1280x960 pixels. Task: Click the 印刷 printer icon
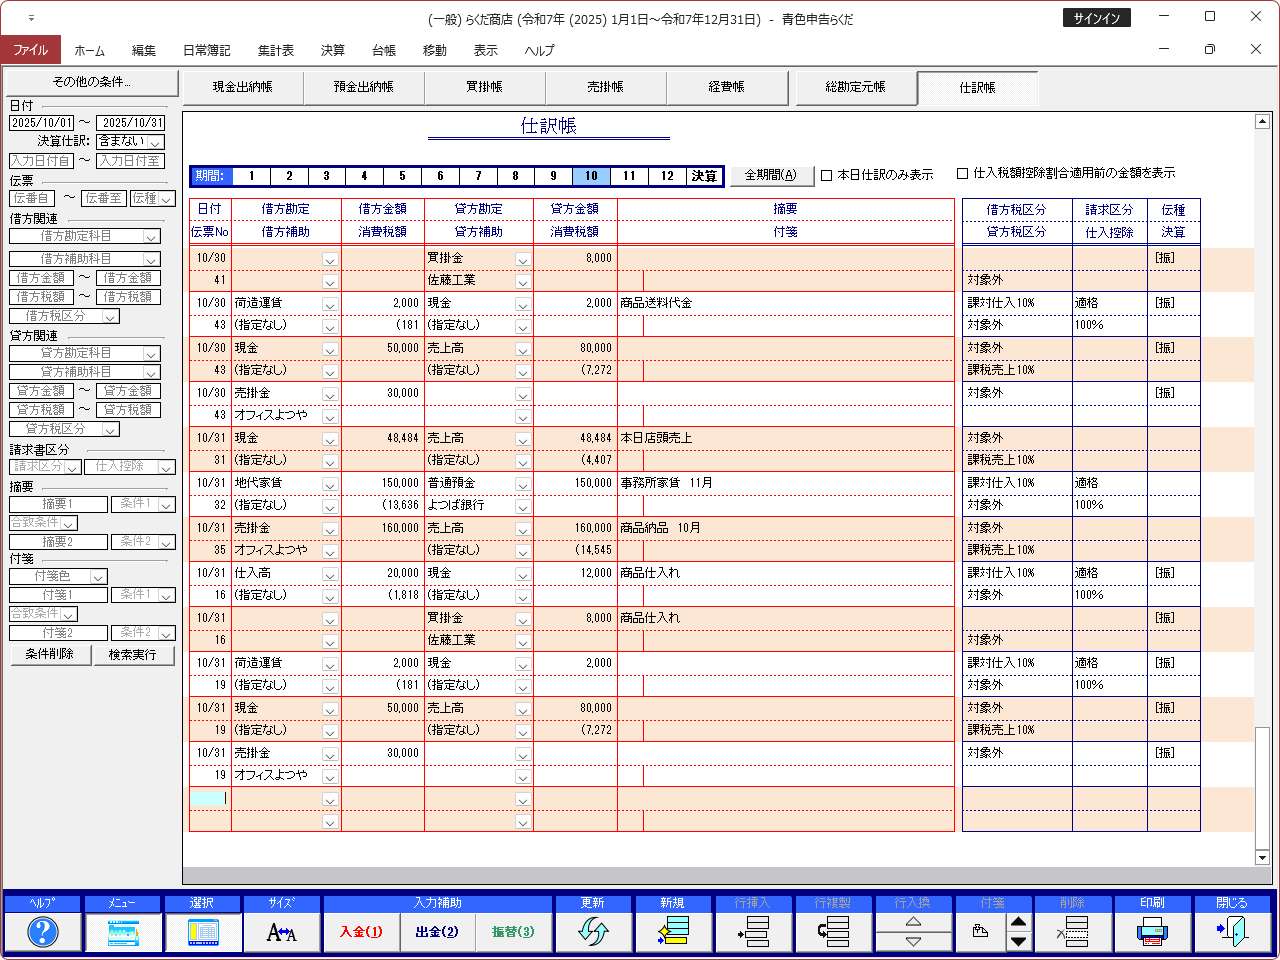coord(1152,932)
